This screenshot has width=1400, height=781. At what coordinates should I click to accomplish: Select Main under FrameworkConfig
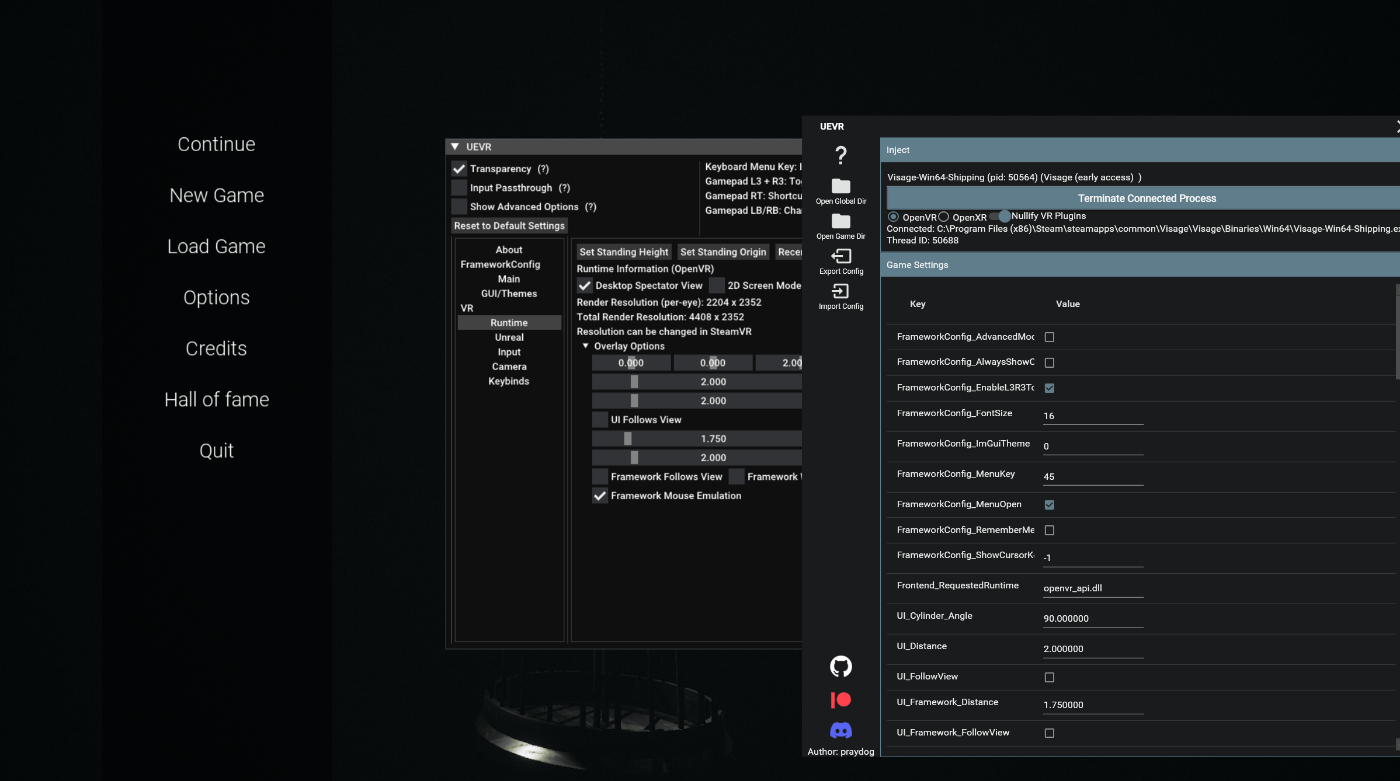[x=509, y=279]
